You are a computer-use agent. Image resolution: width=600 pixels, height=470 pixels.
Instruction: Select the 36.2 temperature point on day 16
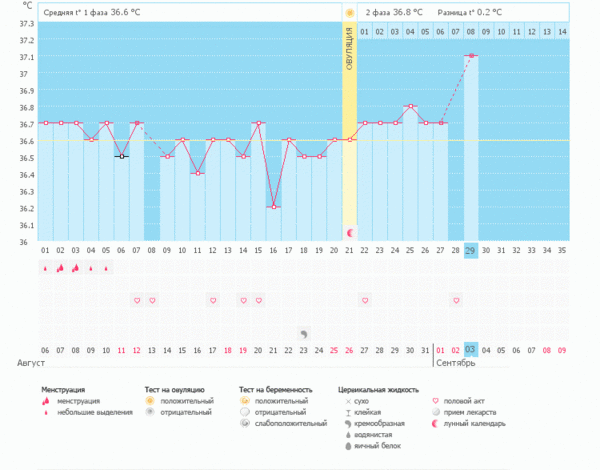(x=273, y=207)
